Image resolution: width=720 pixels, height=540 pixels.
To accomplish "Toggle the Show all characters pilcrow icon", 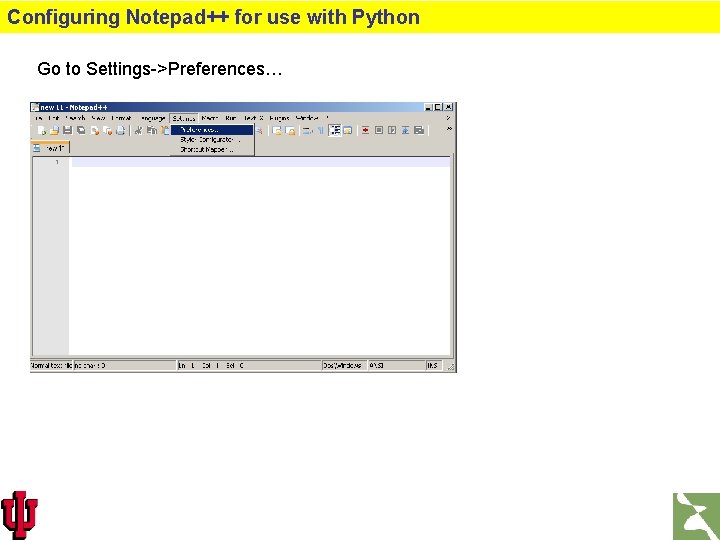I will (321, 130).
